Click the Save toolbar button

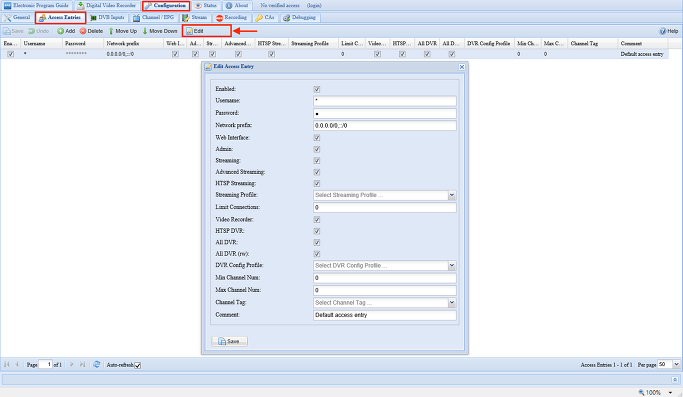[14, 31]
